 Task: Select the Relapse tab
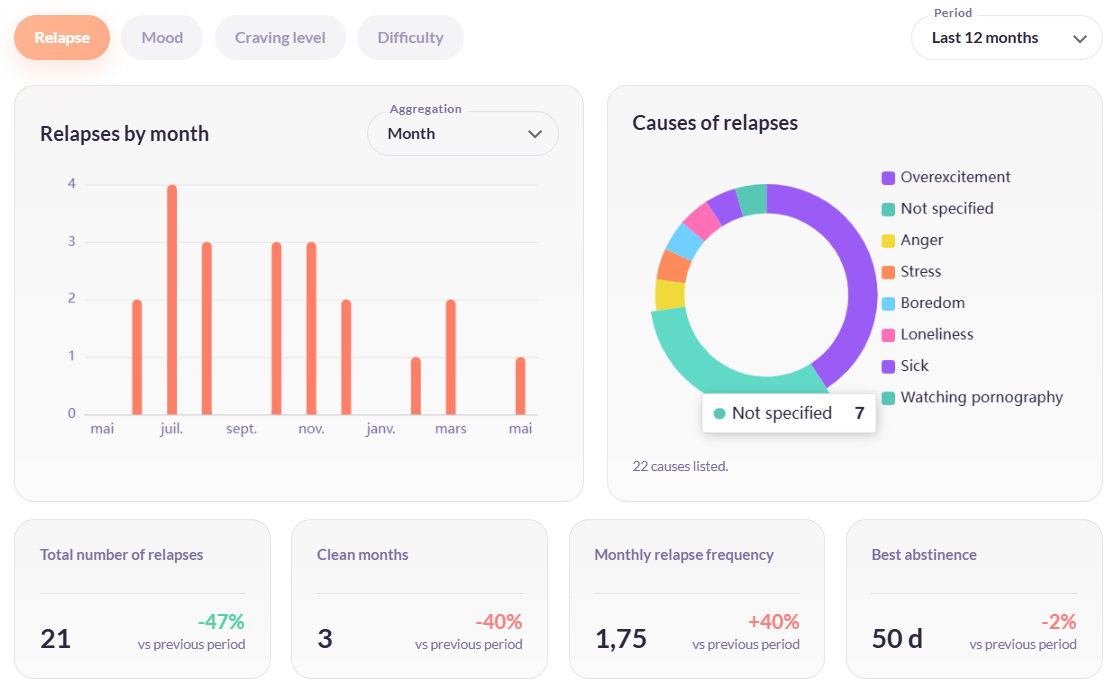tap(62, 38)
